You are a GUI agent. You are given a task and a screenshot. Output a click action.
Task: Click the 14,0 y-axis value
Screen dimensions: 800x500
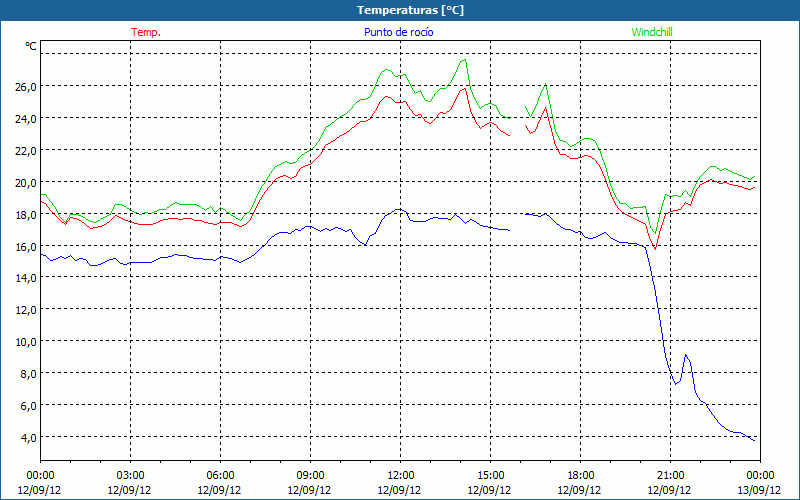tap(26, 278)
